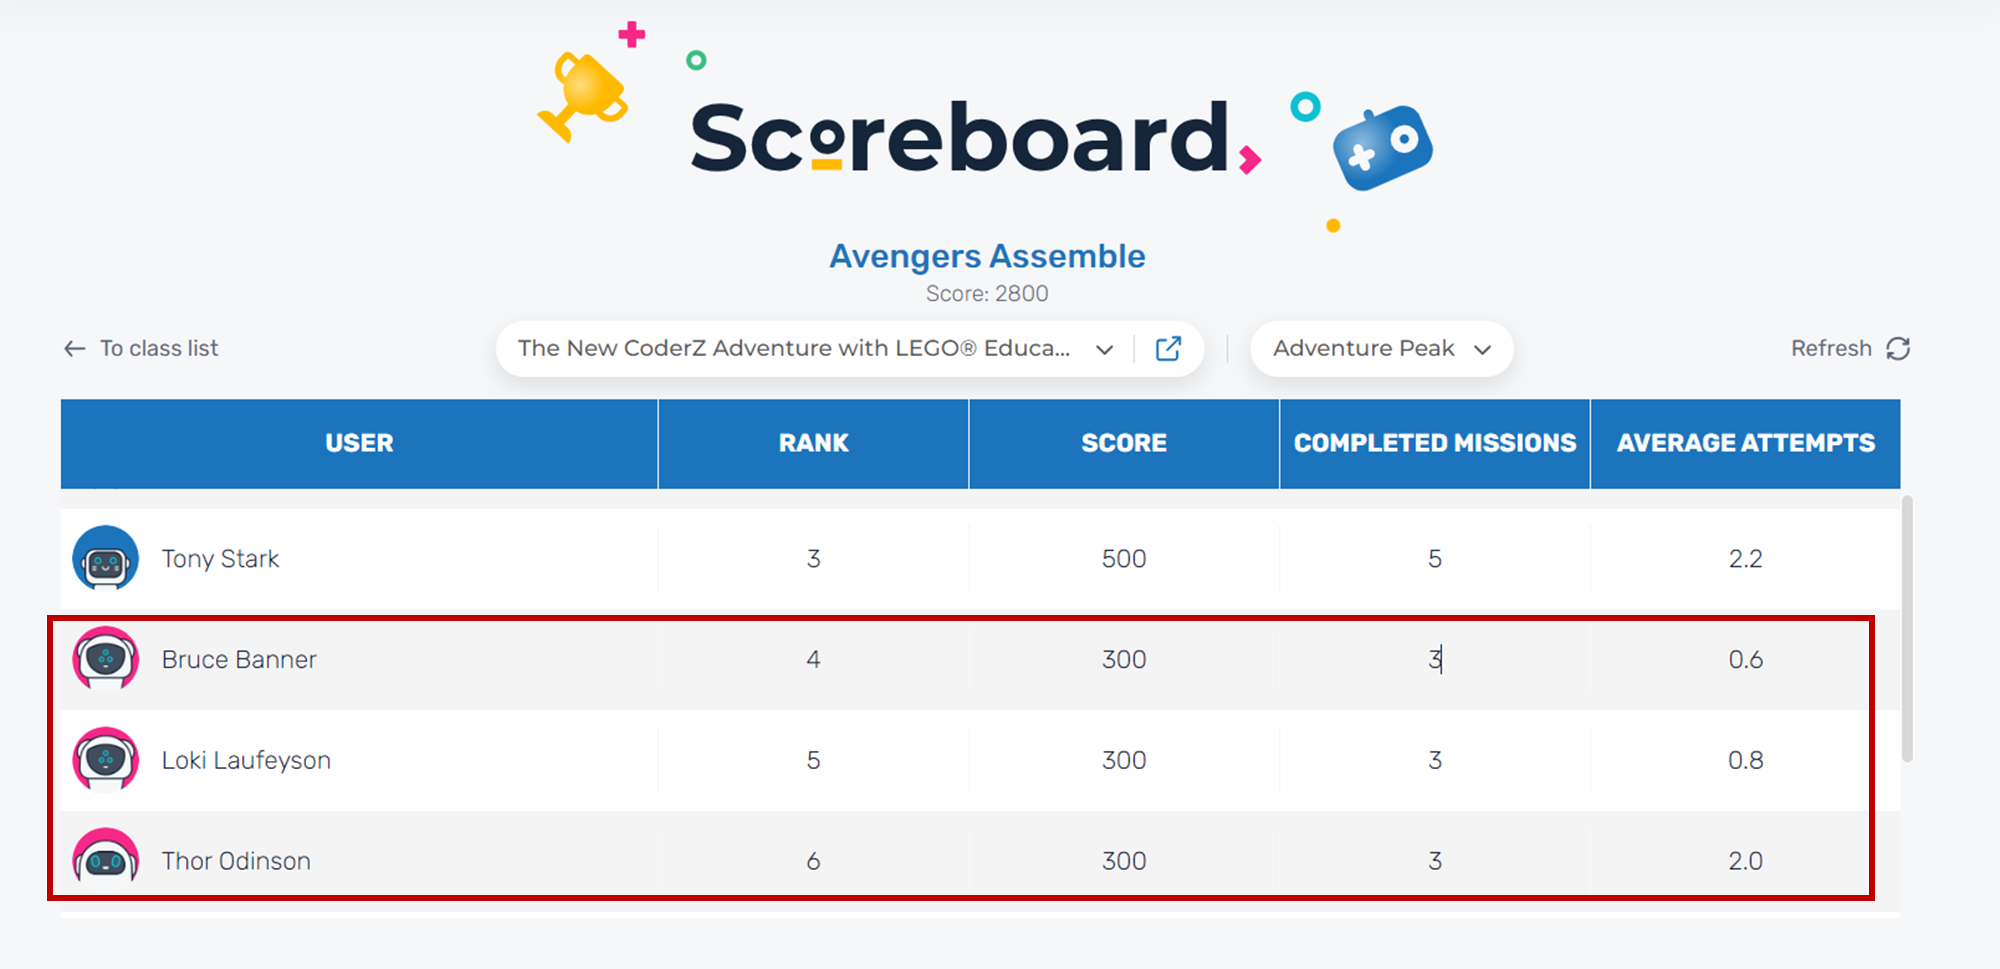Screen dimensions: 2000x969
Task: Click Bruce Banner's robot avatar
Action: click(105, 658)
